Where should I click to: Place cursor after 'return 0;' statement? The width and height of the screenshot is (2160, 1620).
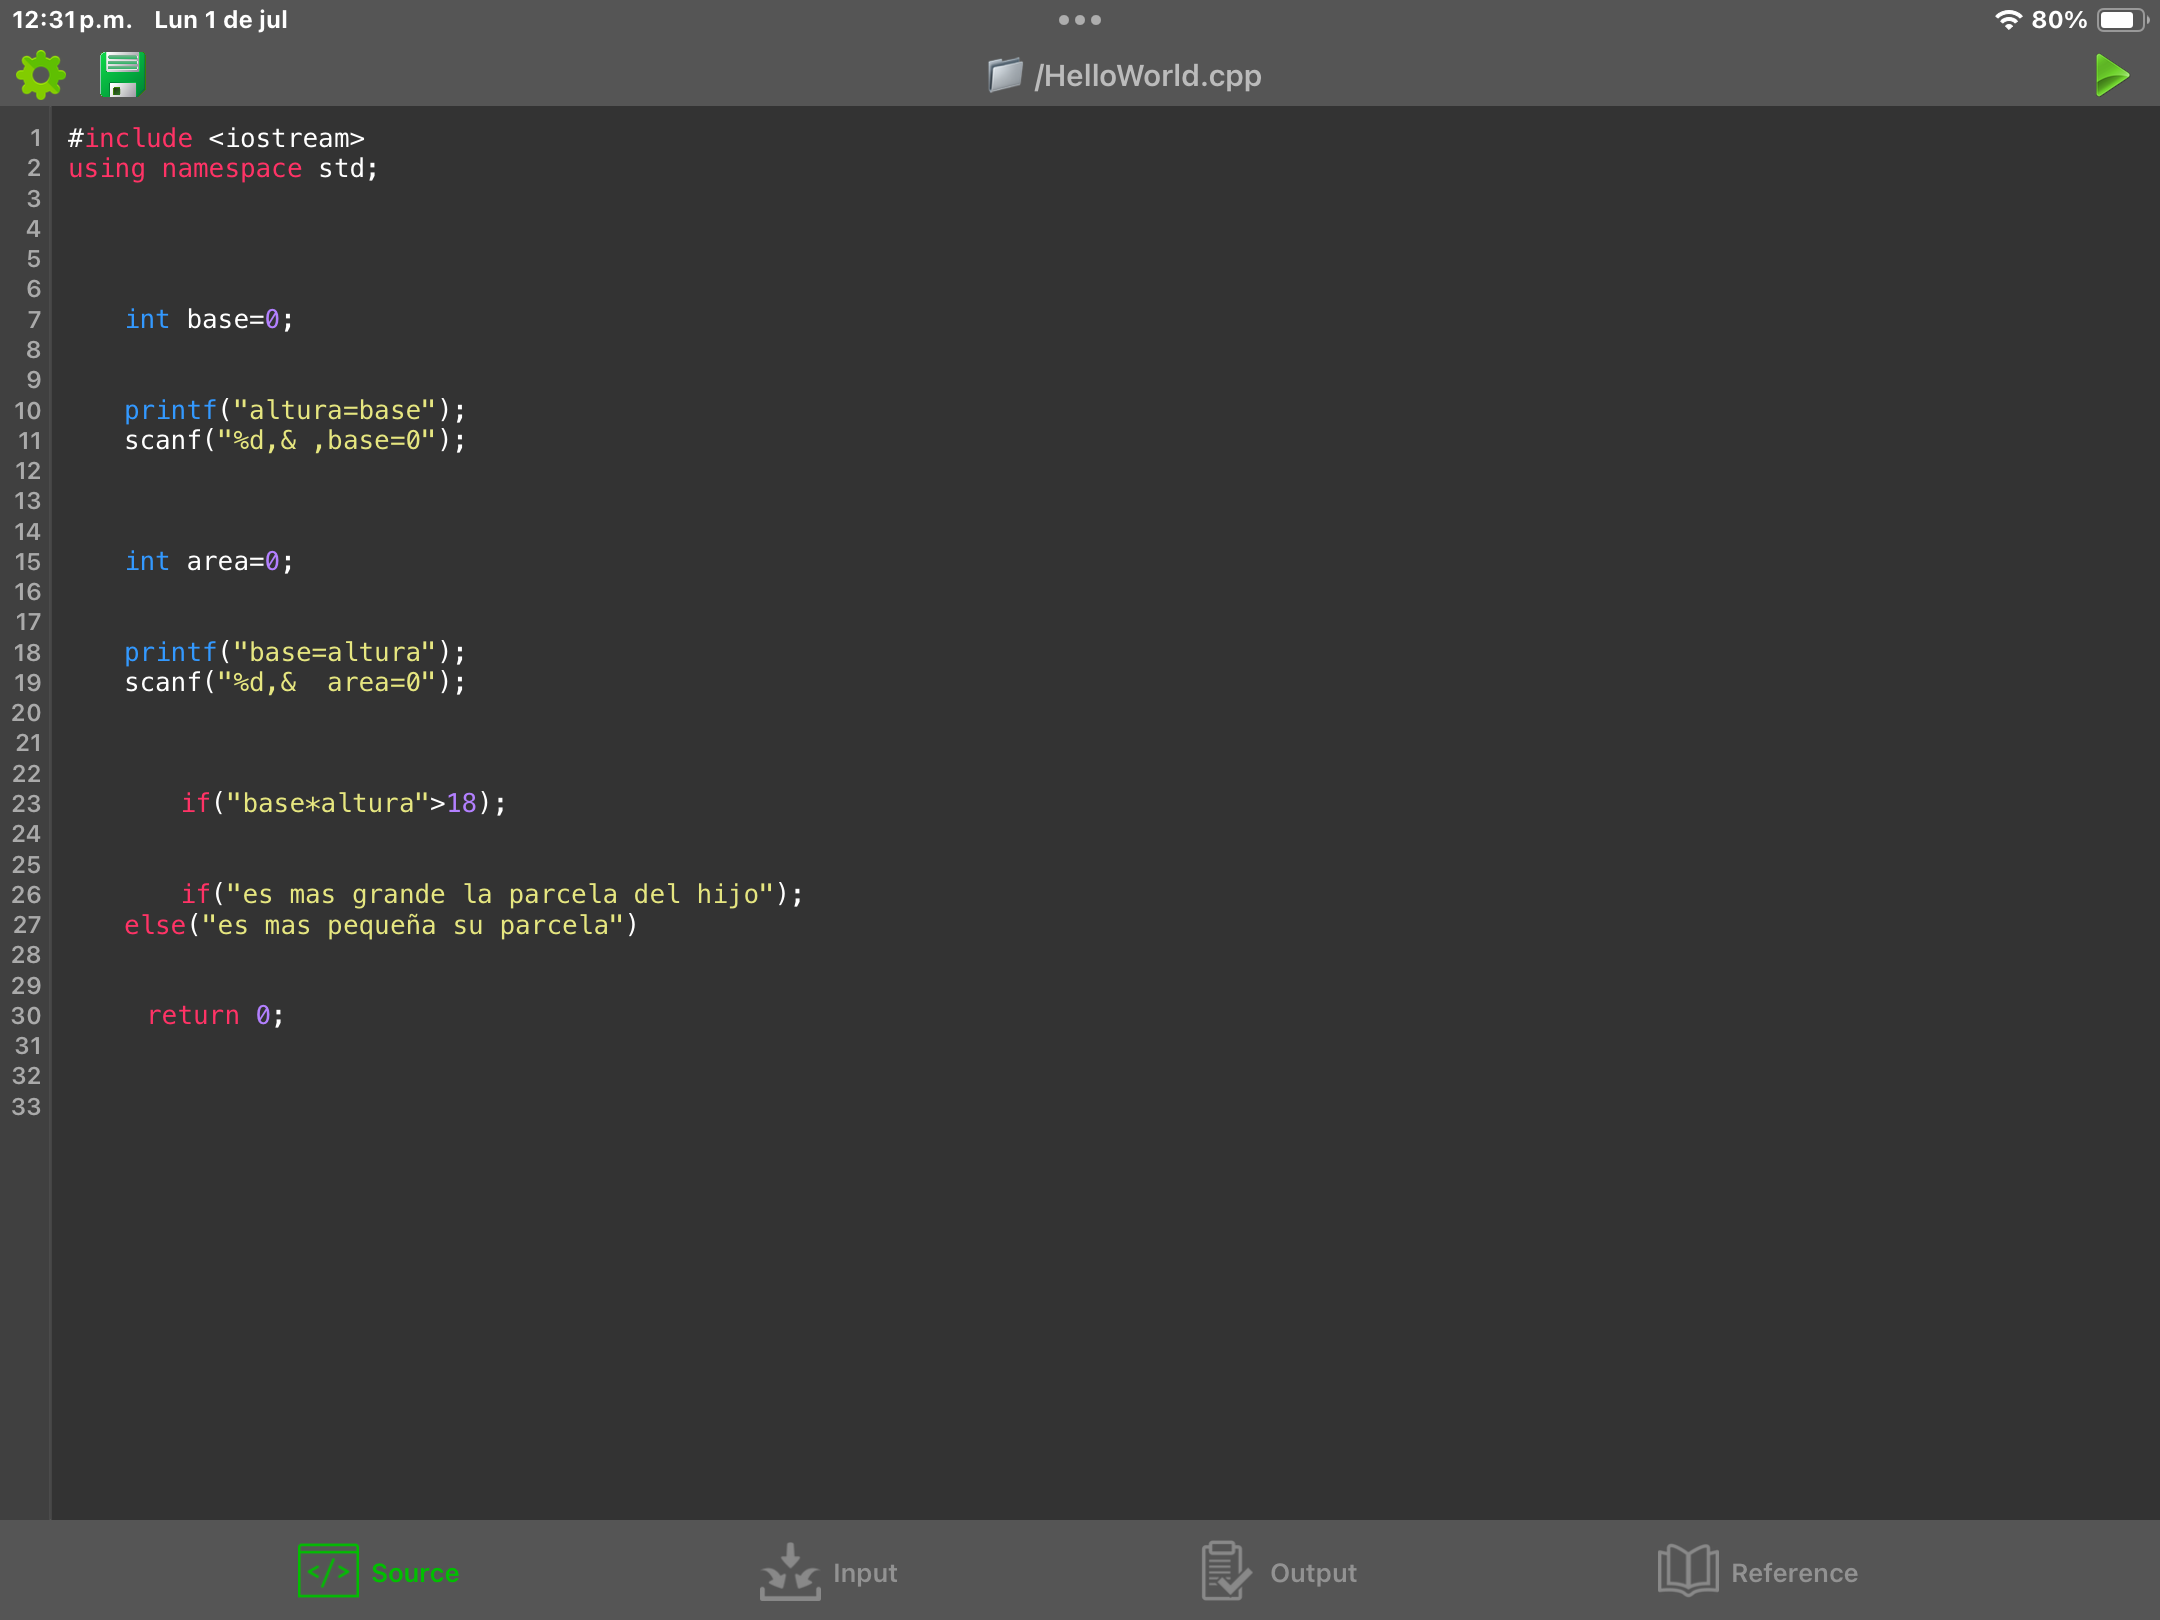(x=286, y=1016)
